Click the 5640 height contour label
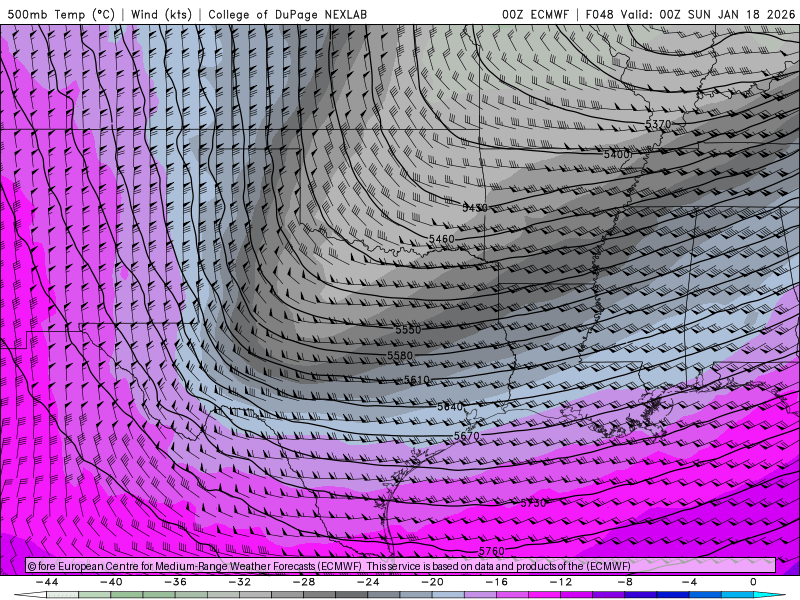This screenshot has height=600, width=800. pyautogui.click(x=450, y=407)
